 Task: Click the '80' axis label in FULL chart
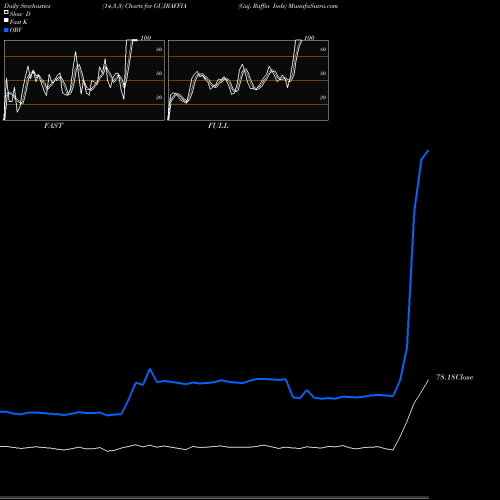click(323, 49)
